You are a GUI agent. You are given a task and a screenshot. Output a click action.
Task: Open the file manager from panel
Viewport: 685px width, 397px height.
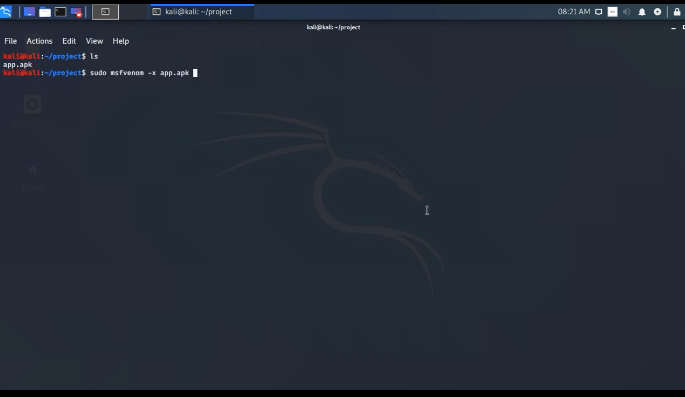45,12
